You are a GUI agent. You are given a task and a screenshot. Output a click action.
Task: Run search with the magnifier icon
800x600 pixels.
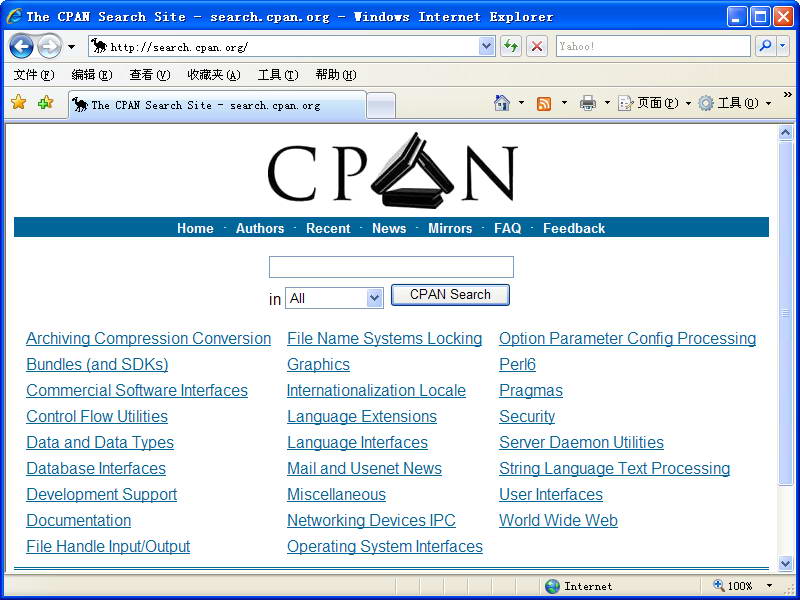tap(765, 46)
